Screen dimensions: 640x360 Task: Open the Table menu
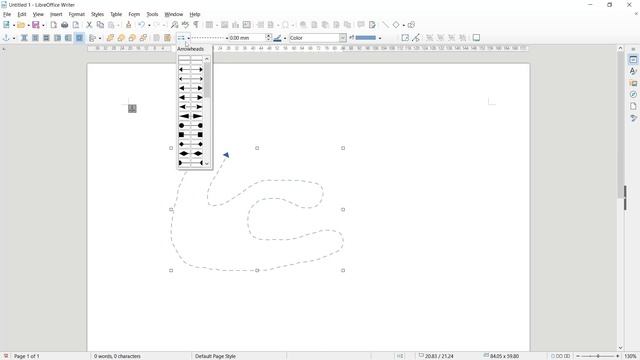pyautogui.click(x=116, y=14)
